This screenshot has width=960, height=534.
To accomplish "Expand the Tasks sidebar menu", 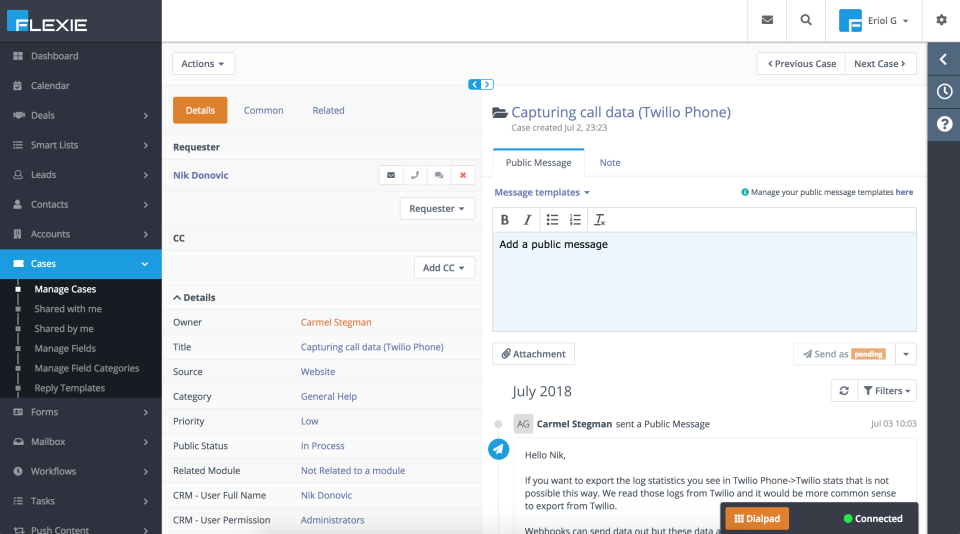I will click(x=81, y=501).
